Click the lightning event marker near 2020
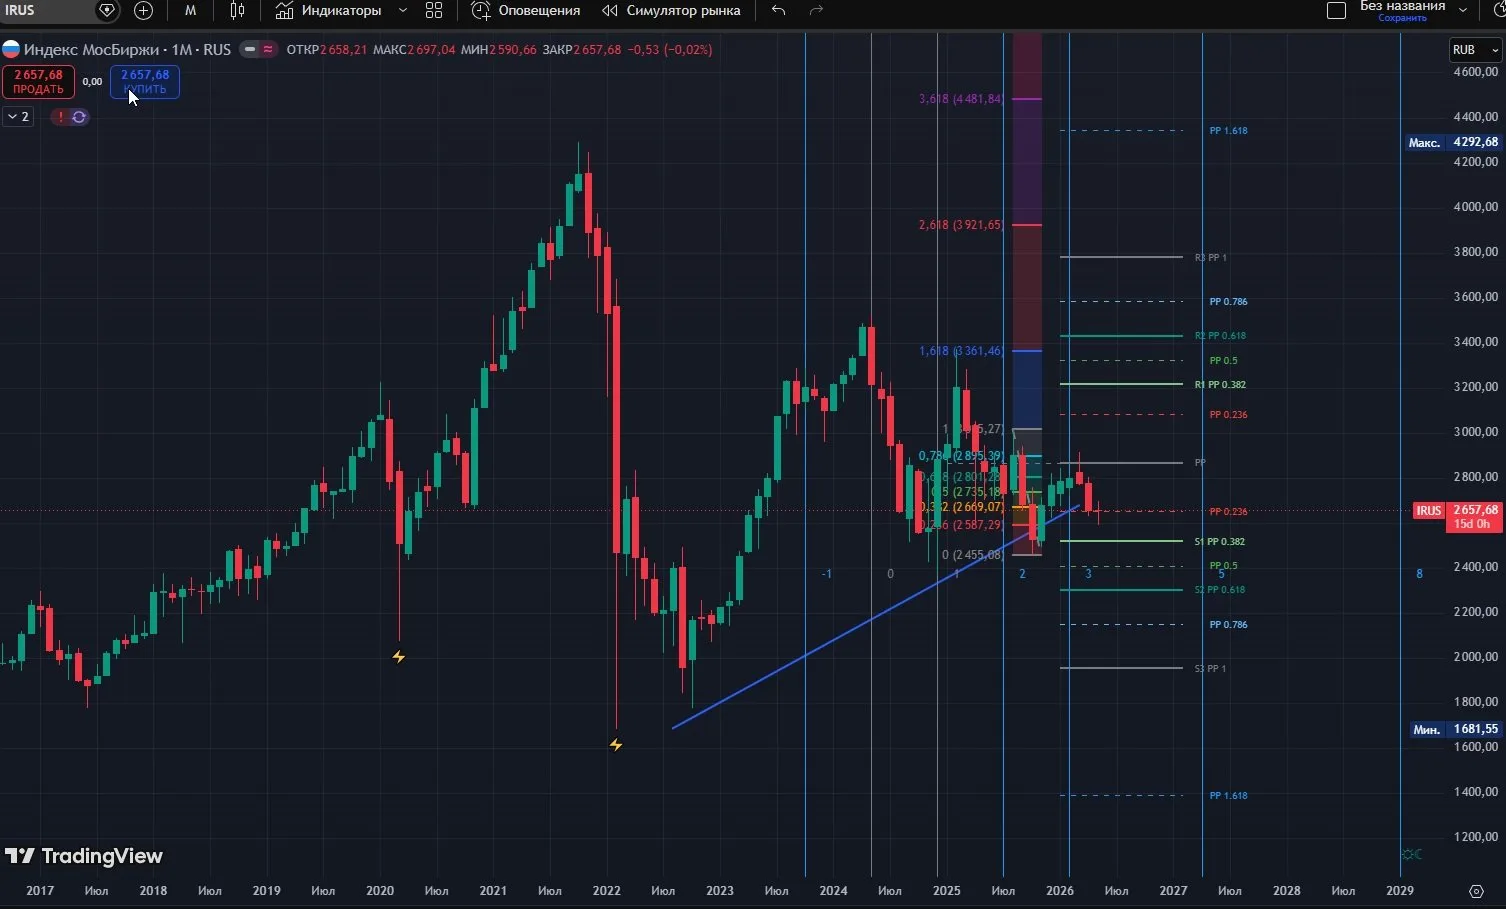This screenshot has width=1506, height=909. (398, 657)
